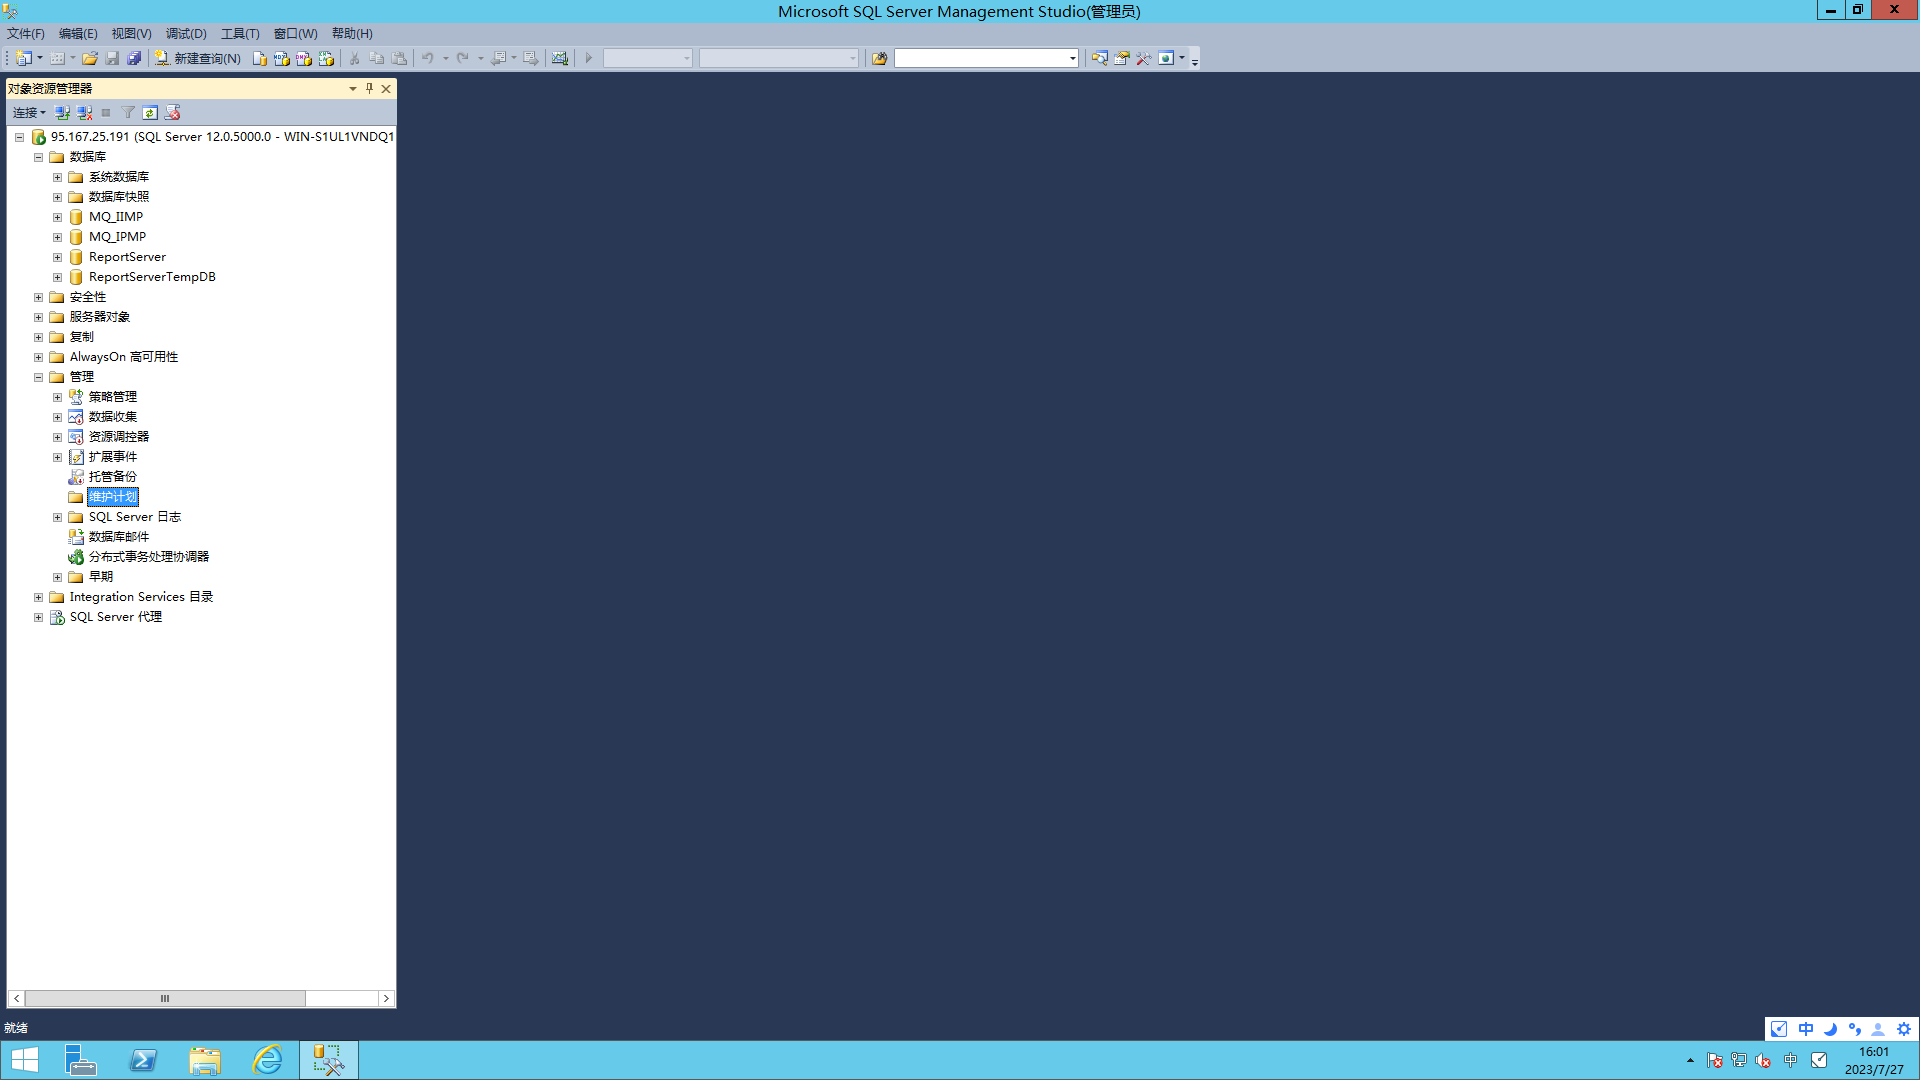
Task: Click the Activity Monitor toolbar icon
Action: 560,58
